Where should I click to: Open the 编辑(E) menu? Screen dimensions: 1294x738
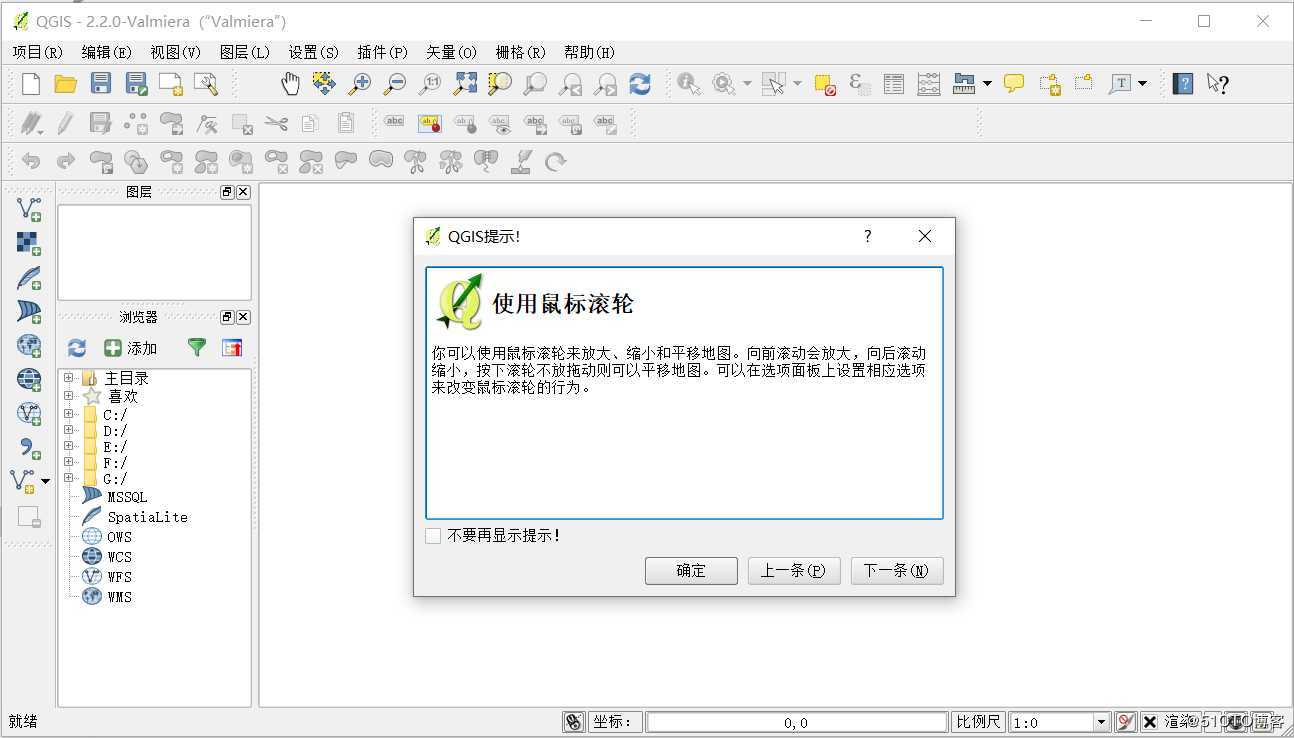106,52
